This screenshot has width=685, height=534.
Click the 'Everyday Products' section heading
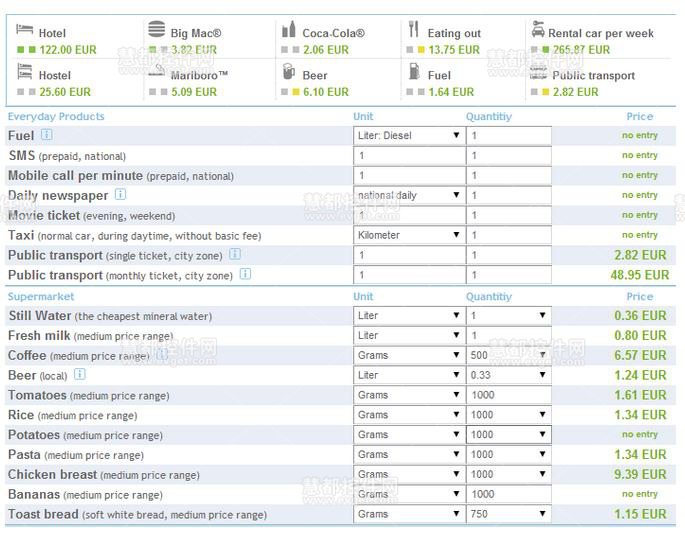click(x=56, y=116)
